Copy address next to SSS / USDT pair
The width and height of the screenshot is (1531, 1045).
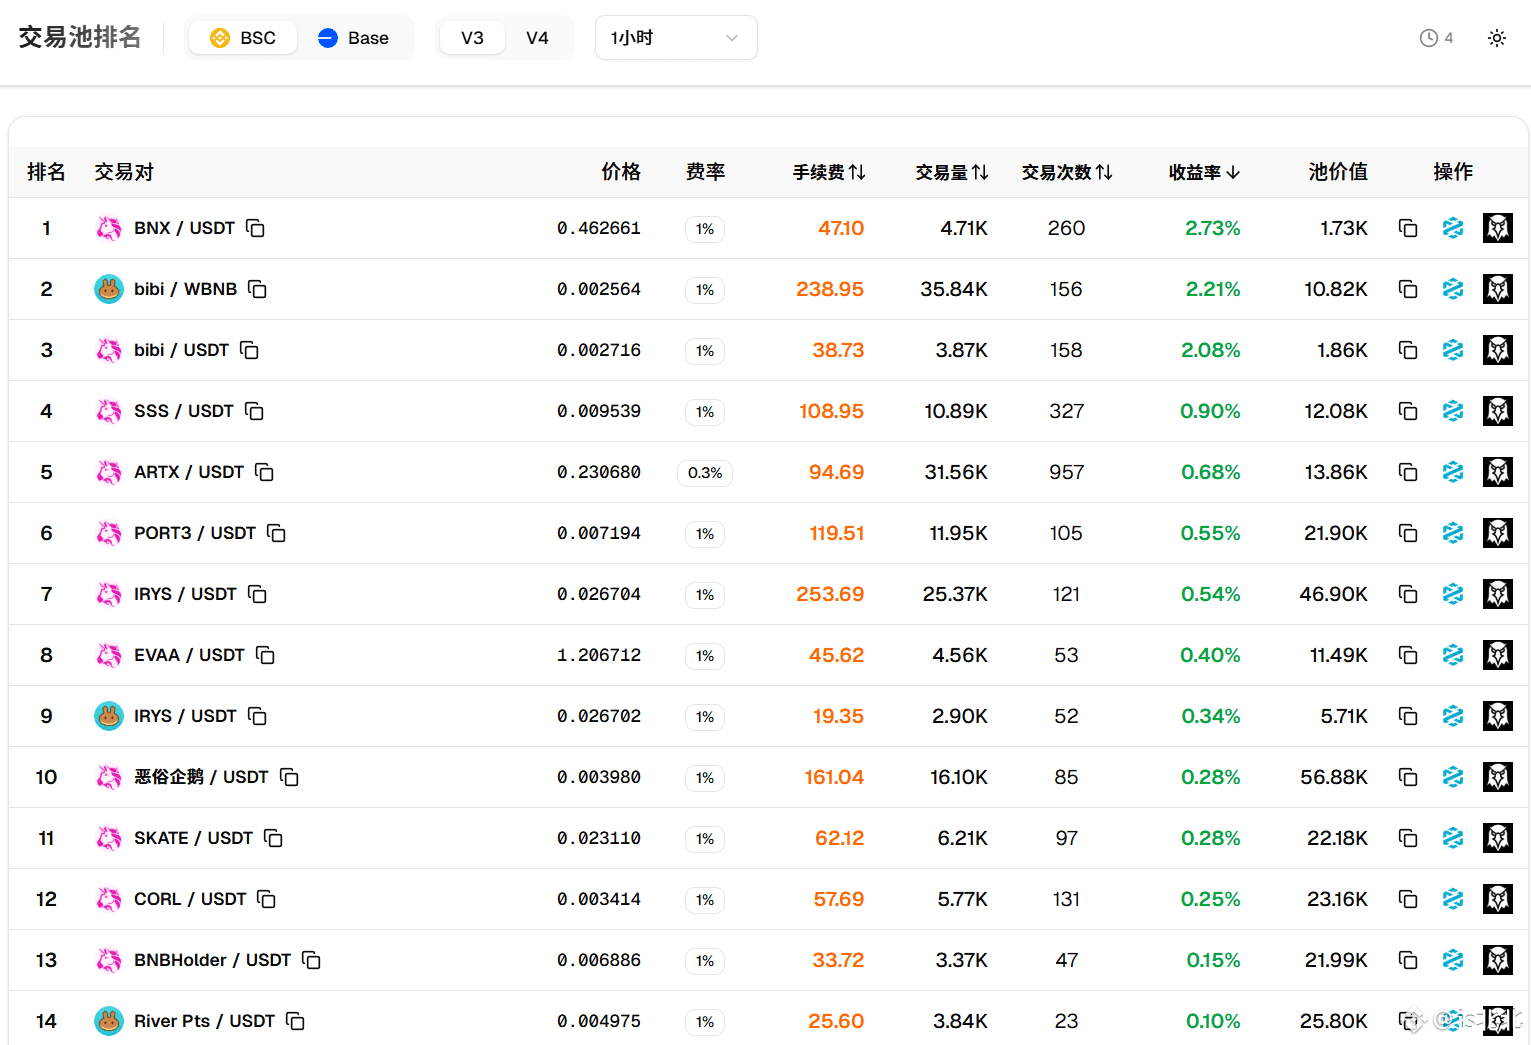point(255,411)
